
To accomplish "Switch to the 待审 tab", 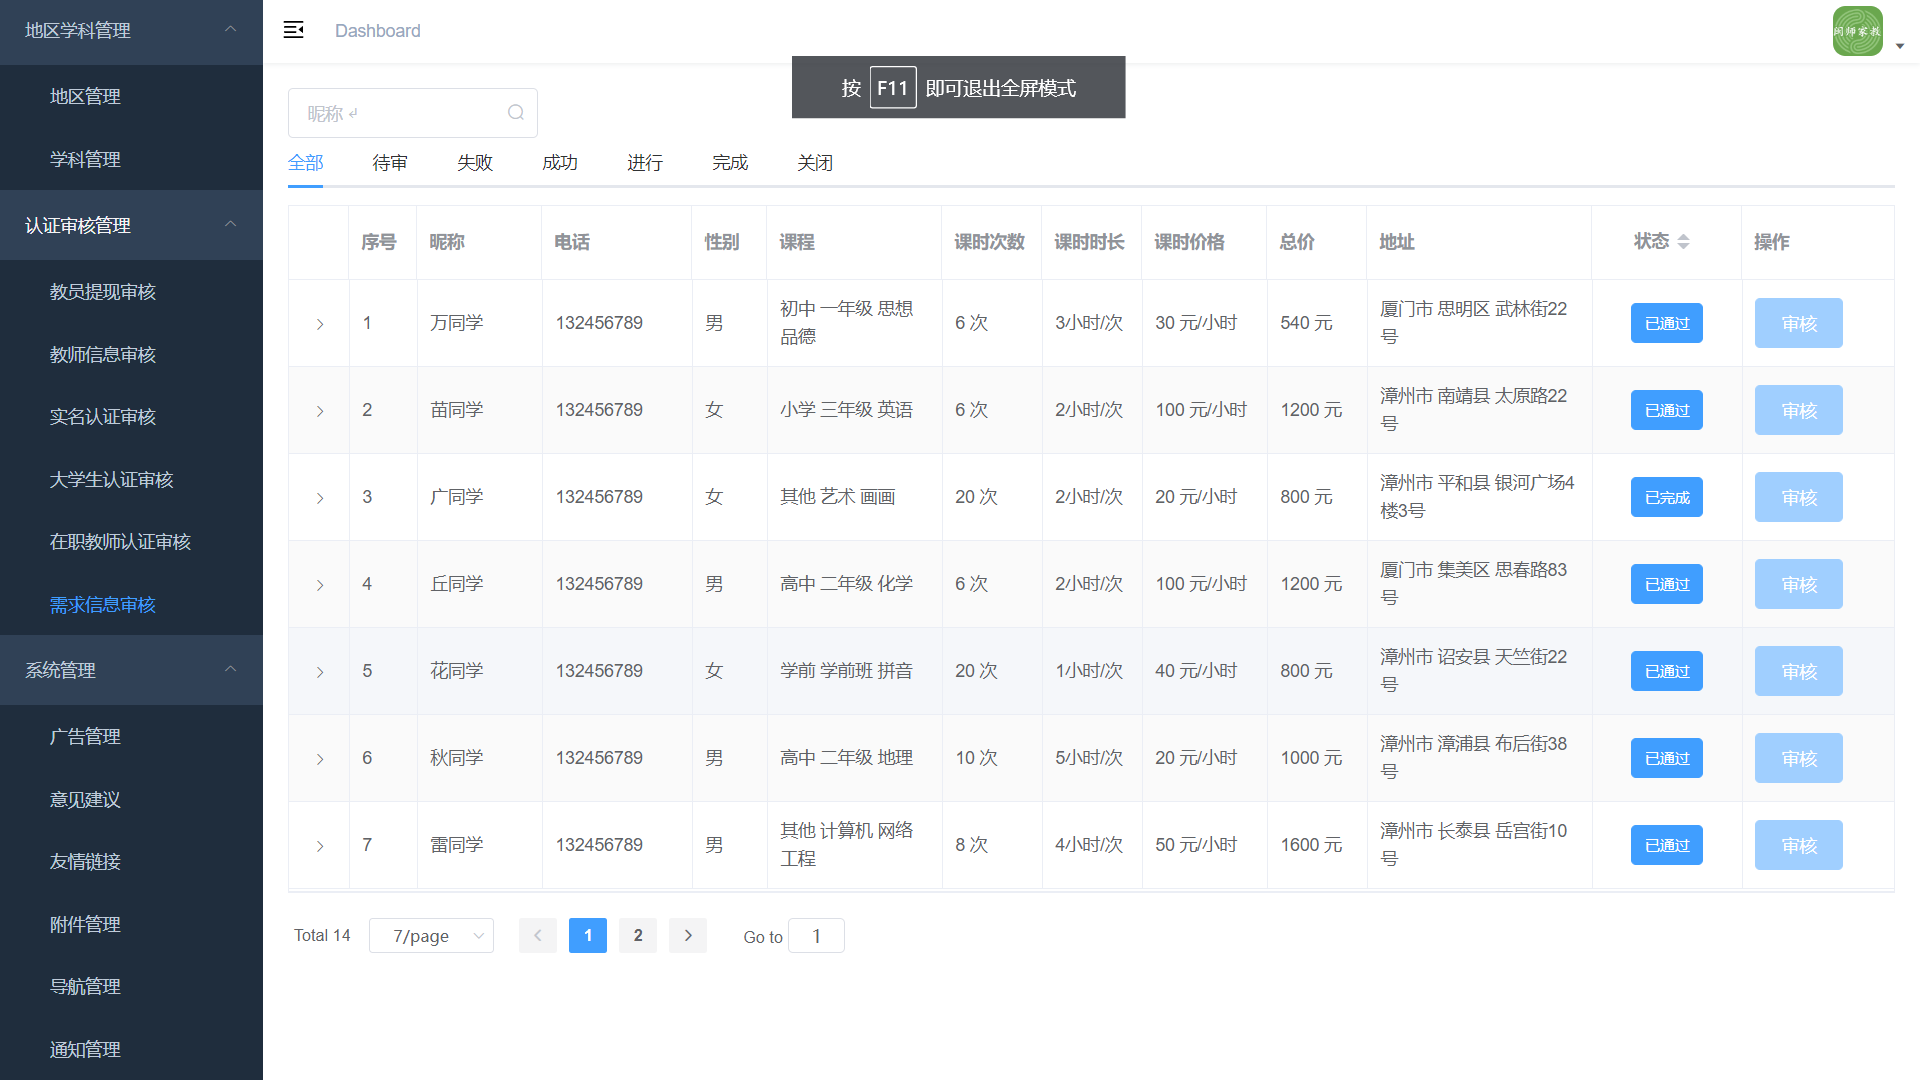I will point(389,162).
